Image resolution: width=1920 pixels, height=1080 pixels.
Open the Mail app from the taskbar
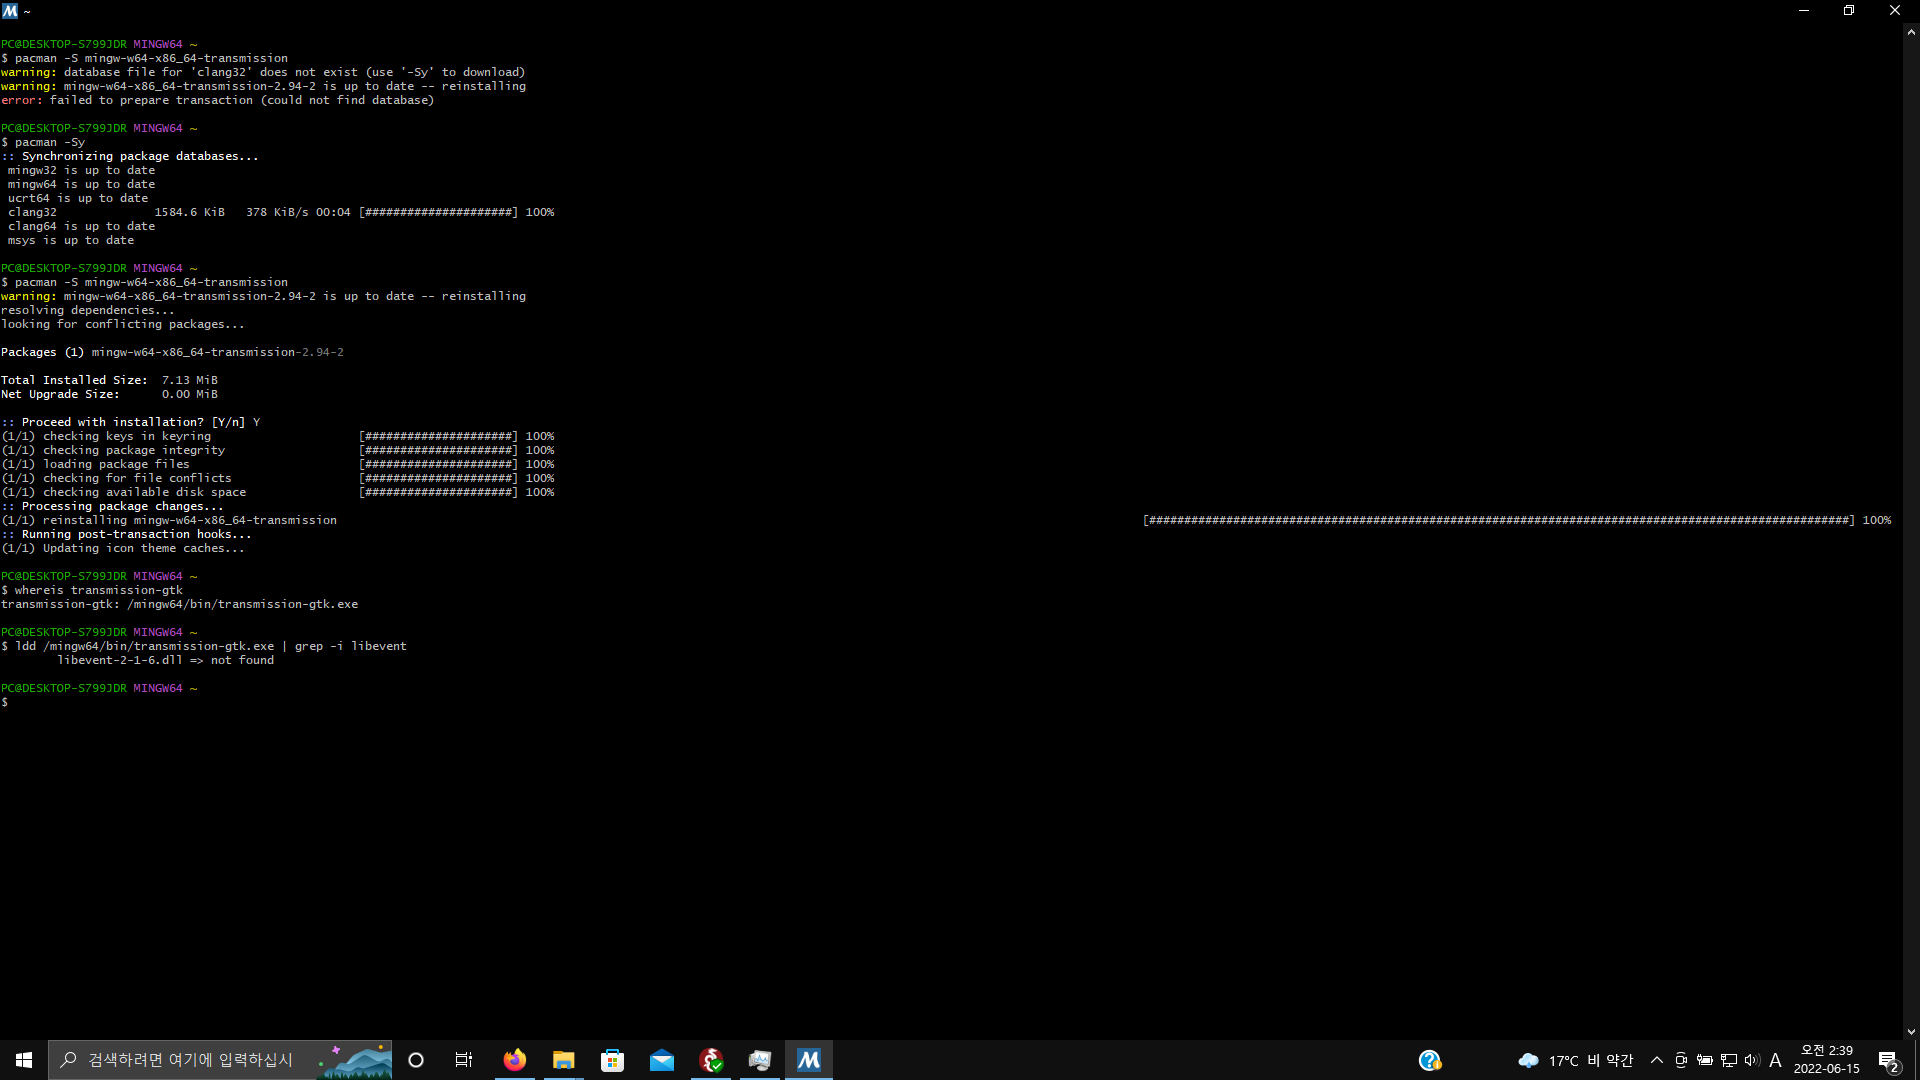click(x=662, y=1060)
